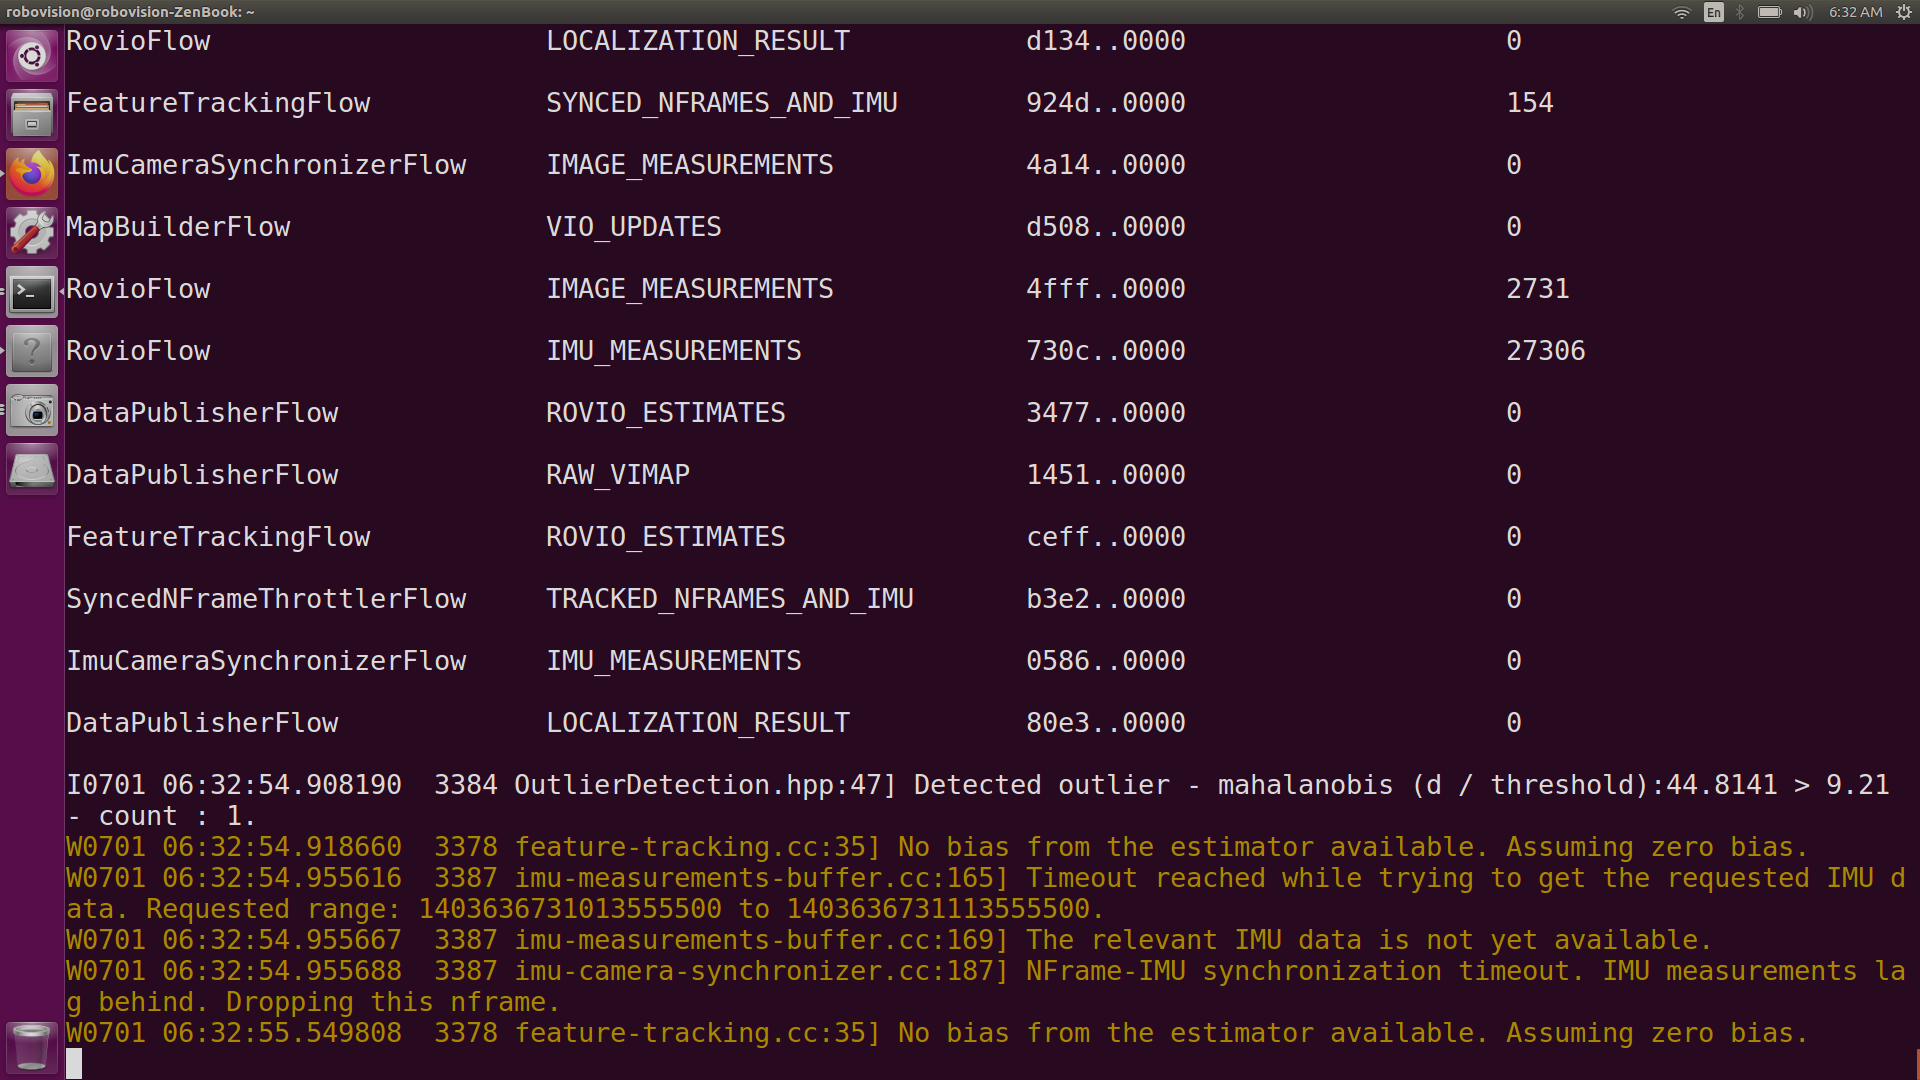Open the Wi-Fi network menu
This screenshot has width=1920, height=1080.
[1681, 12]
